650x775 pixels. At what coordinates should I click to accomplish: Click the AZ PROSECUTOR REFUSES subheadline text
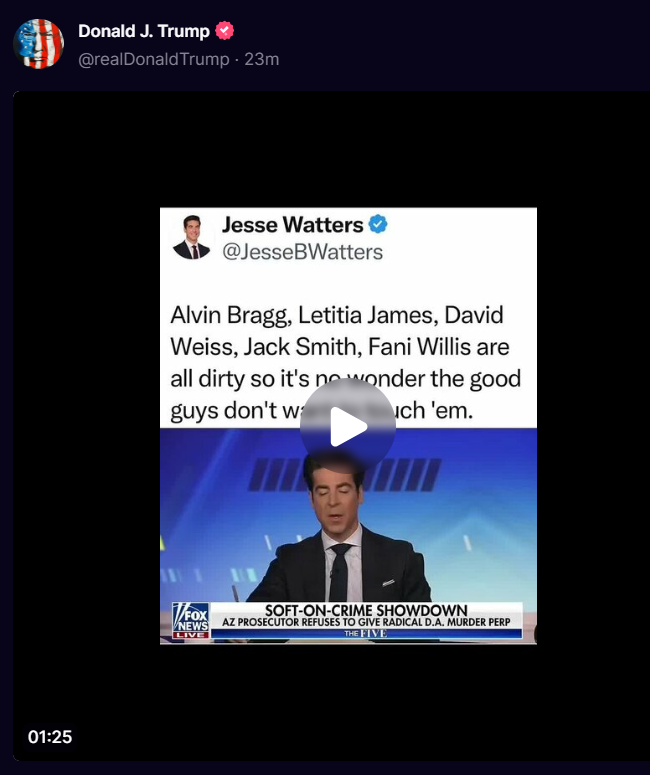[366, 622]
